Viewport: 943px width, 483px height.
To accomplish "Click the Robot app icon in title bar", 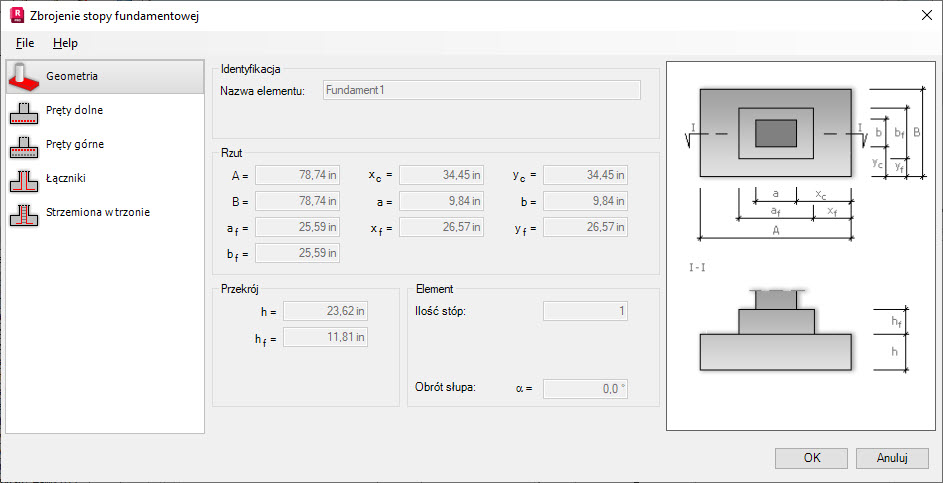I will click(15, 14).
